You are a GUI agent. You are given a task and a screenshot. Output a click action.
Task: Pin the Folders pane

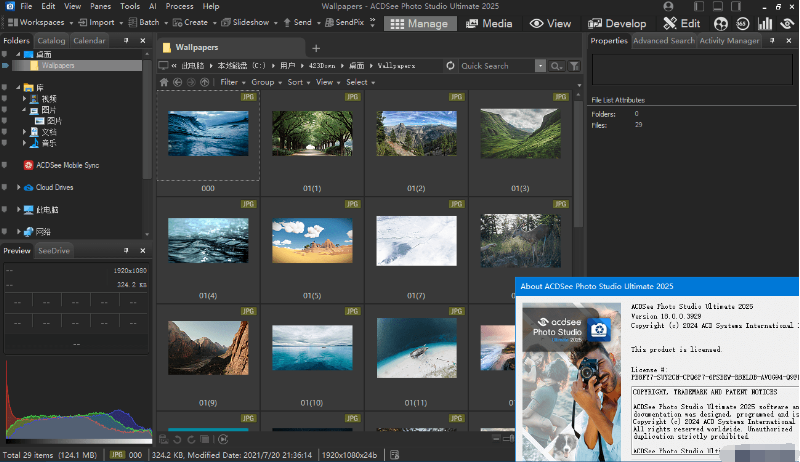click(x=126, y=40)
